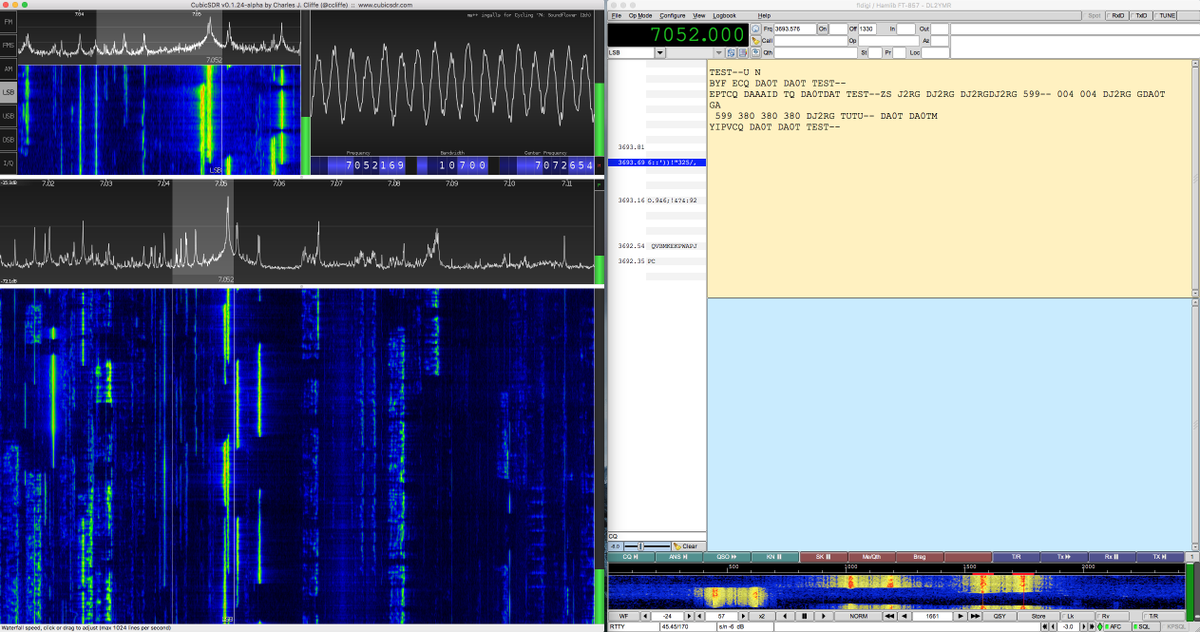Click the x2 waterfall zoom button
Image resolution: width=1200 pixels, height=632 pixels.
pyautogui.click(x=762, y=616)
